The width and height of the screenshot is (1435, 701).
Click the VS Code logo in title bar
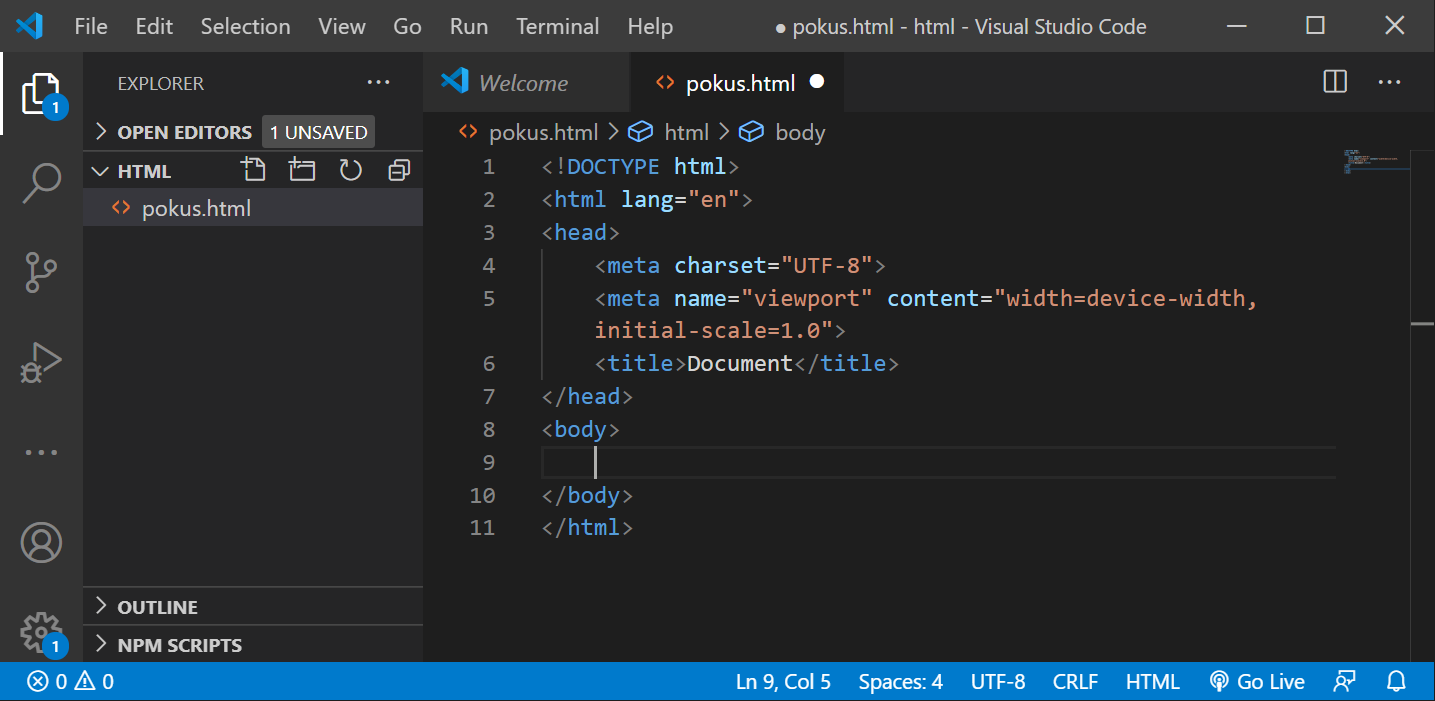coord(30,26)
